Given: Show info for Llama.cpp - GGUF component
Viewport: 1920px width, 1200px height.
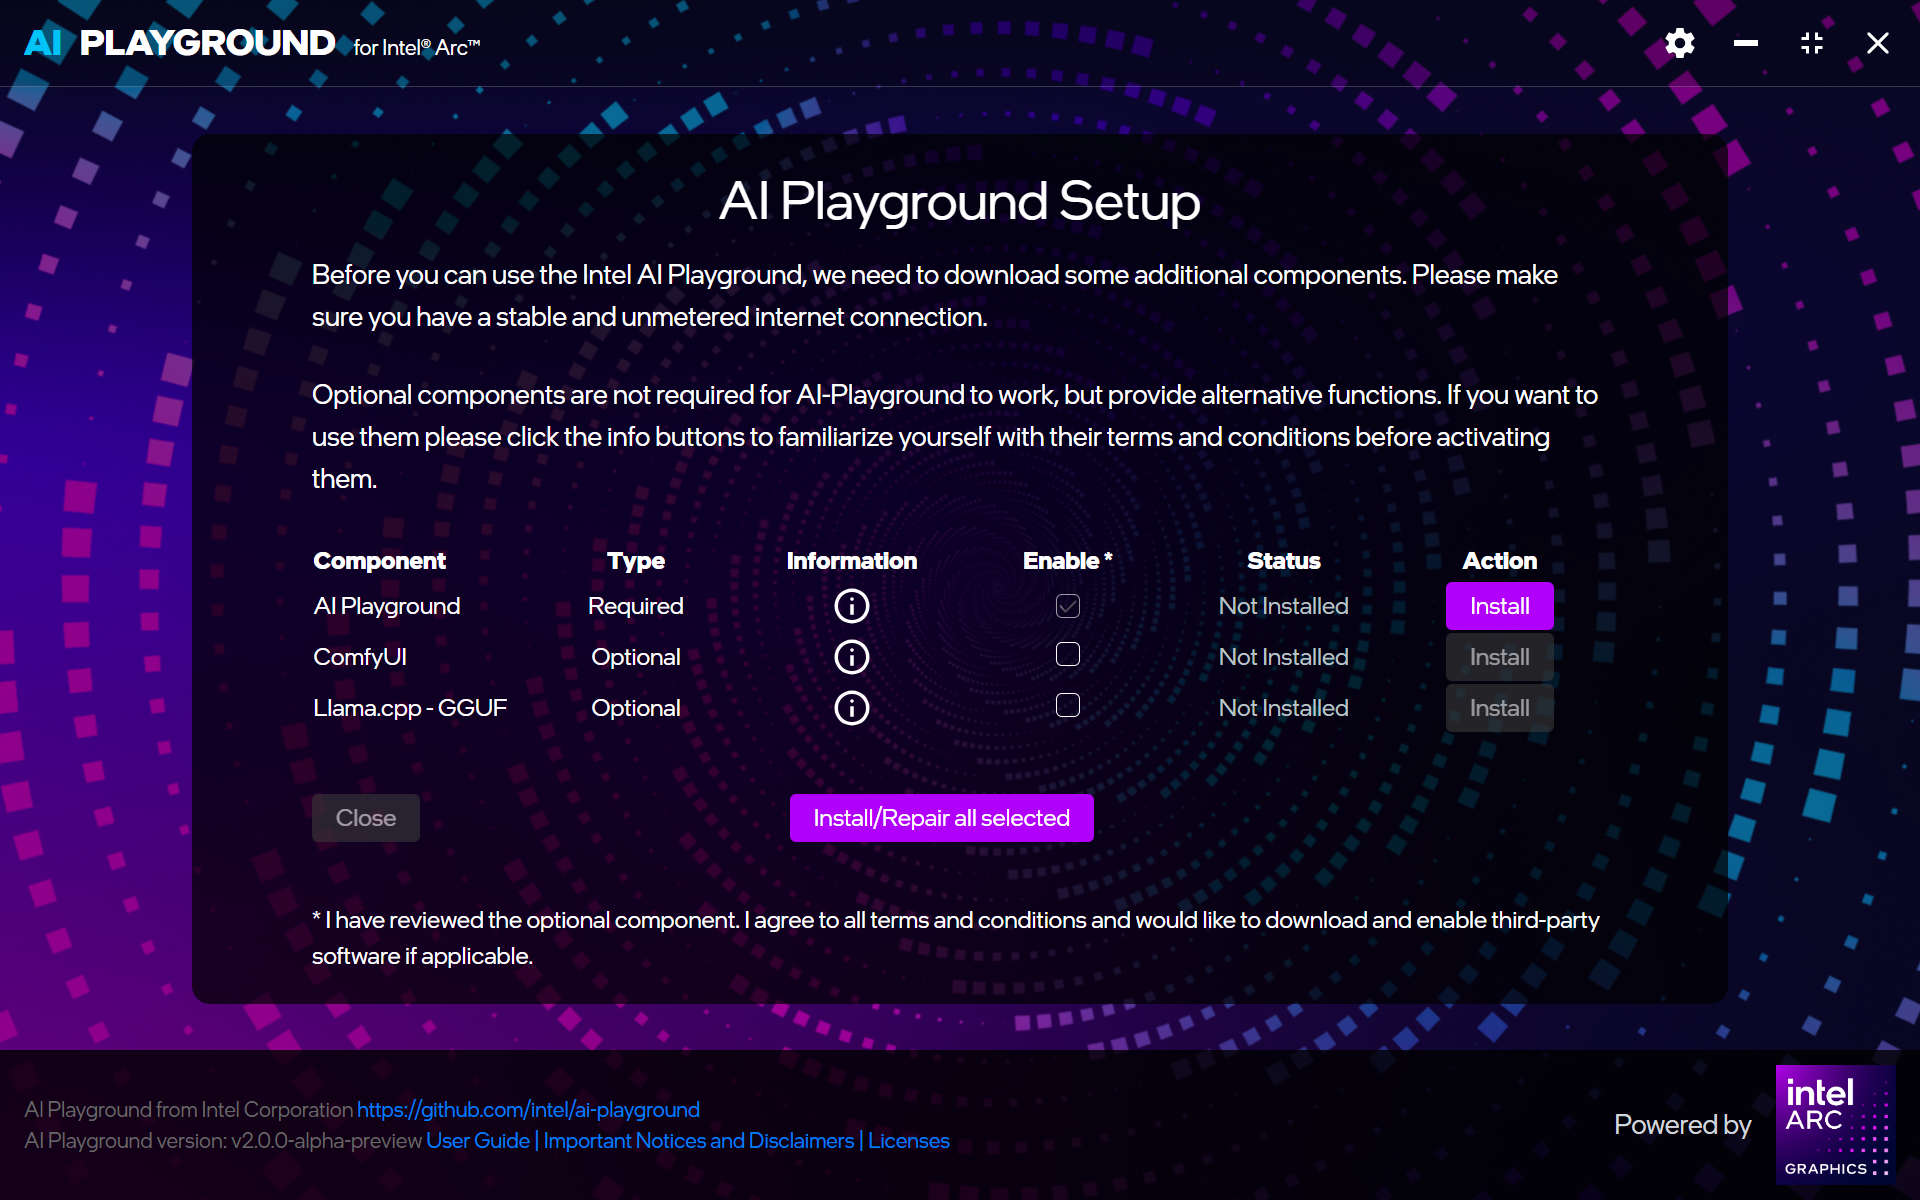Looking at the screenshot, I should point(852,708).
